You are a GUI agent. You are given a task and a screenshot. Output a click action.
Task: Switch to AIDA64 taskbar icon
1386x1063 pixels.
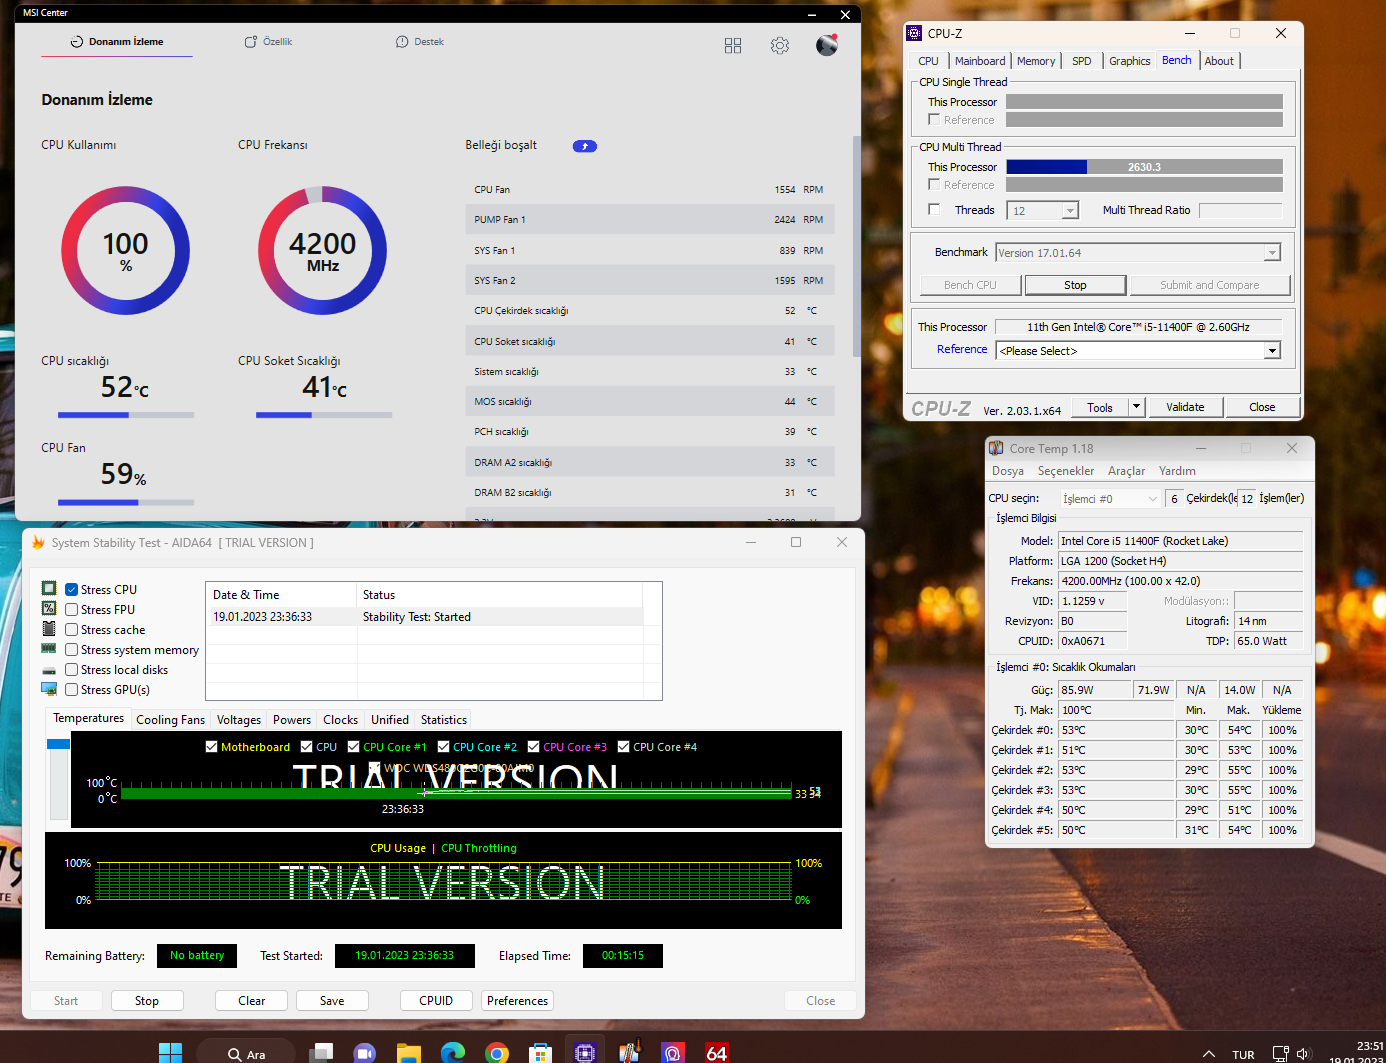pos(717,1053)
